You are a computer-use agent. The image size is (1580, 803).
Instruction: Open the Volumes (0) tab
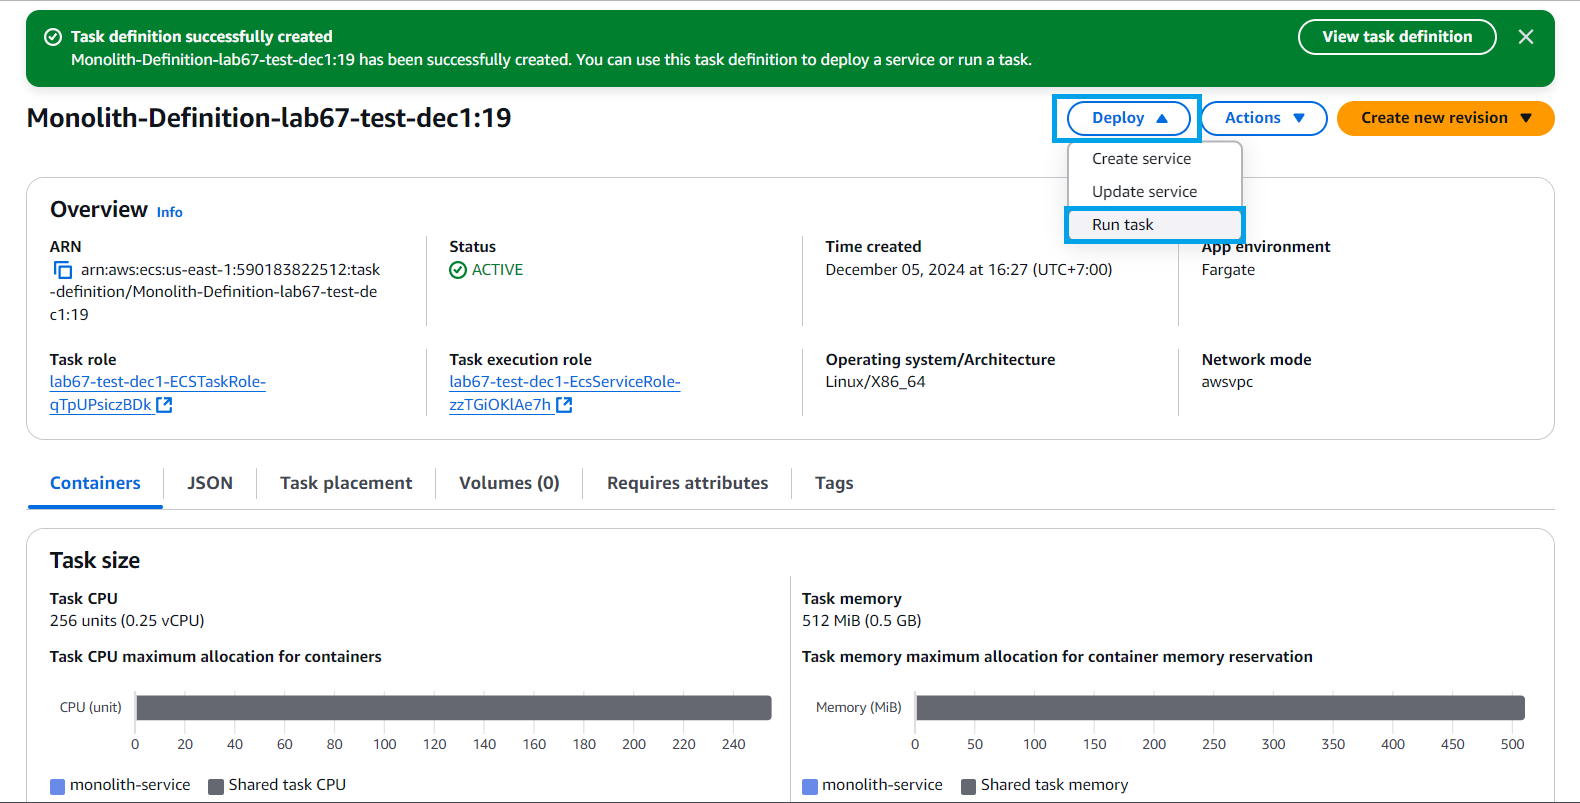click(x=509, y=483)
